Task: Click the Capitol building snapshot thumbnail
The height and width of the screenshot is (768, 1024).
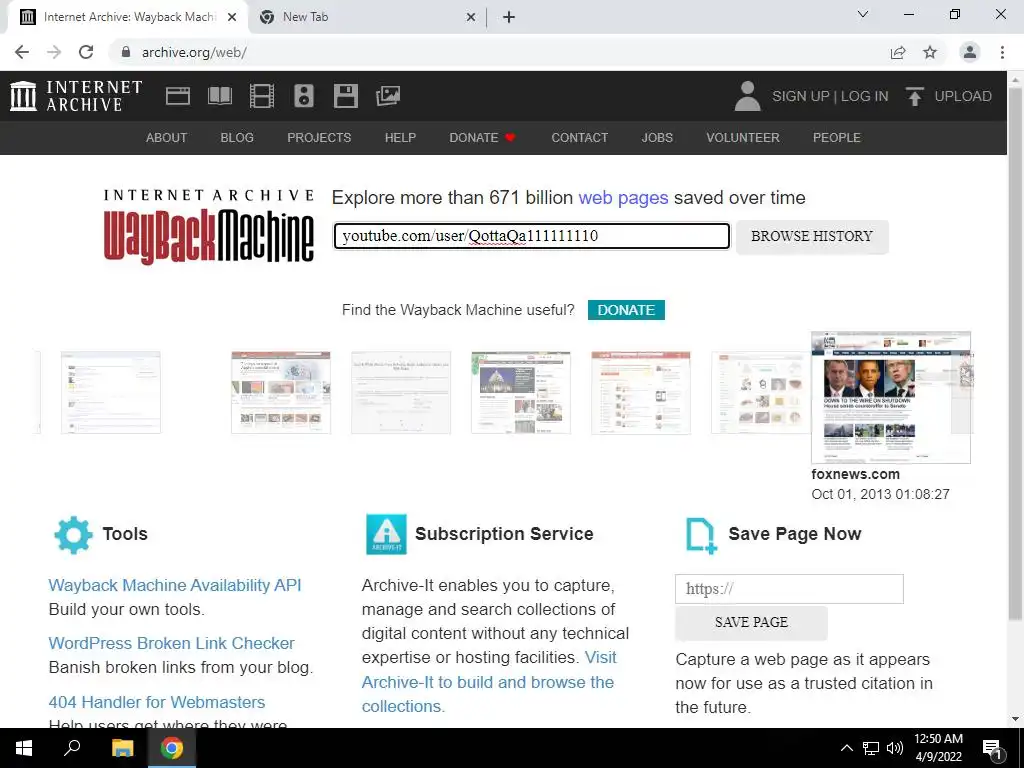Action: click(520, 392)
